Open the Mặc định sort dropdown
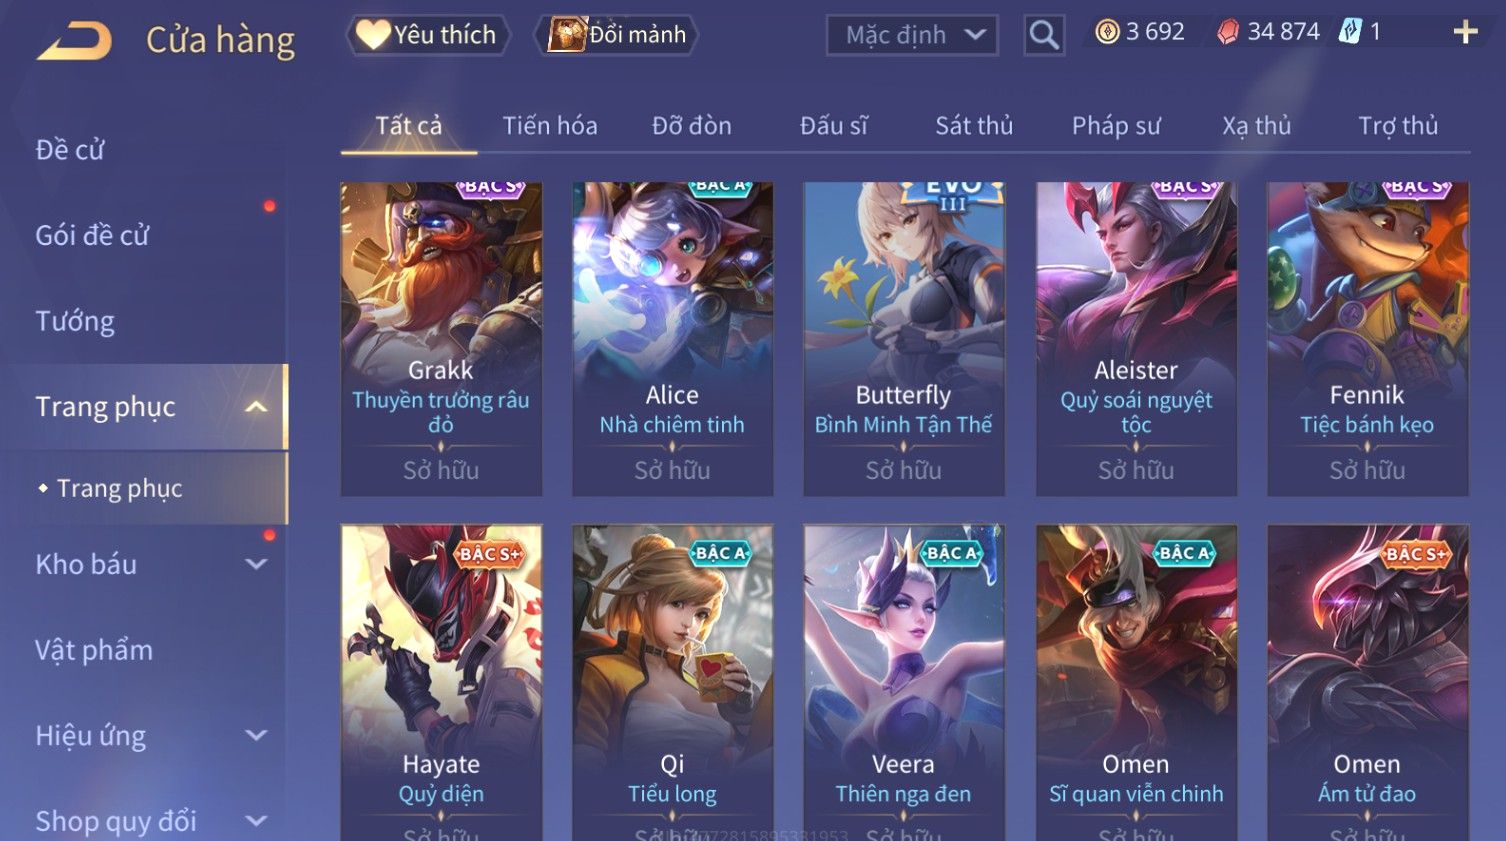The image size is (1506, 841). tap(912, 35)
